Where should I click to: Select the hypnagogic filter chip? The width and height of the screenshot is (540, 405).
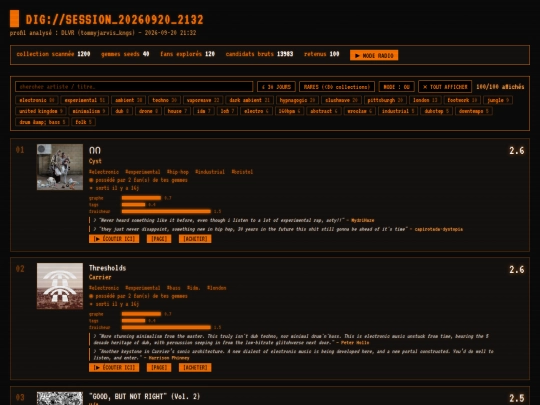click(297, 100)
